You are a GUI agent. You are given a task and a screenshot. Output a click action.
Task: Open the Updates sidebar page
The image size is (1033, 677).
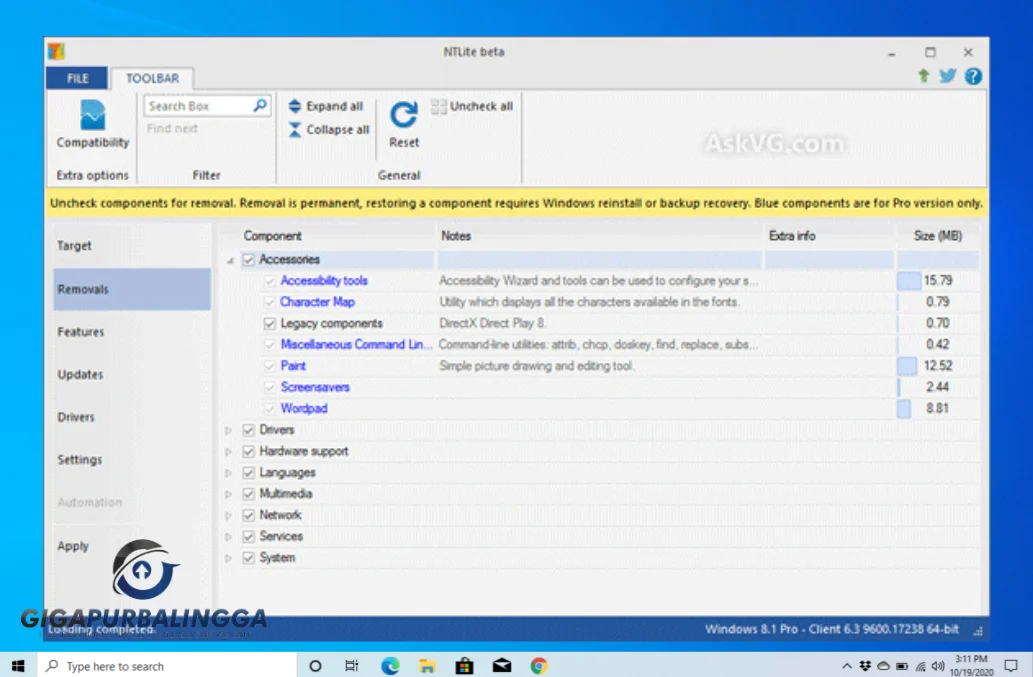[x=132, y=374]
